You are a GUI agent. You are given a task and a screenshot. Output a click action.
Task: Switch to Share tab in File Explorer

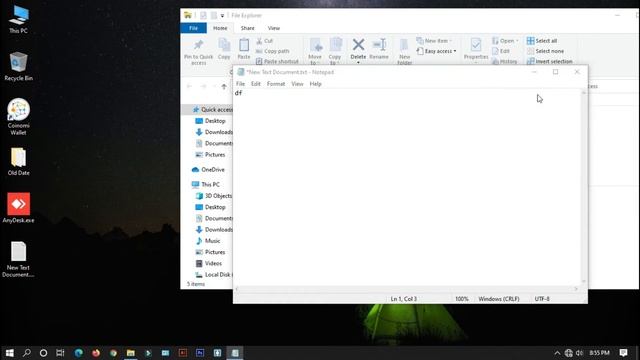[x=247, y=28]
